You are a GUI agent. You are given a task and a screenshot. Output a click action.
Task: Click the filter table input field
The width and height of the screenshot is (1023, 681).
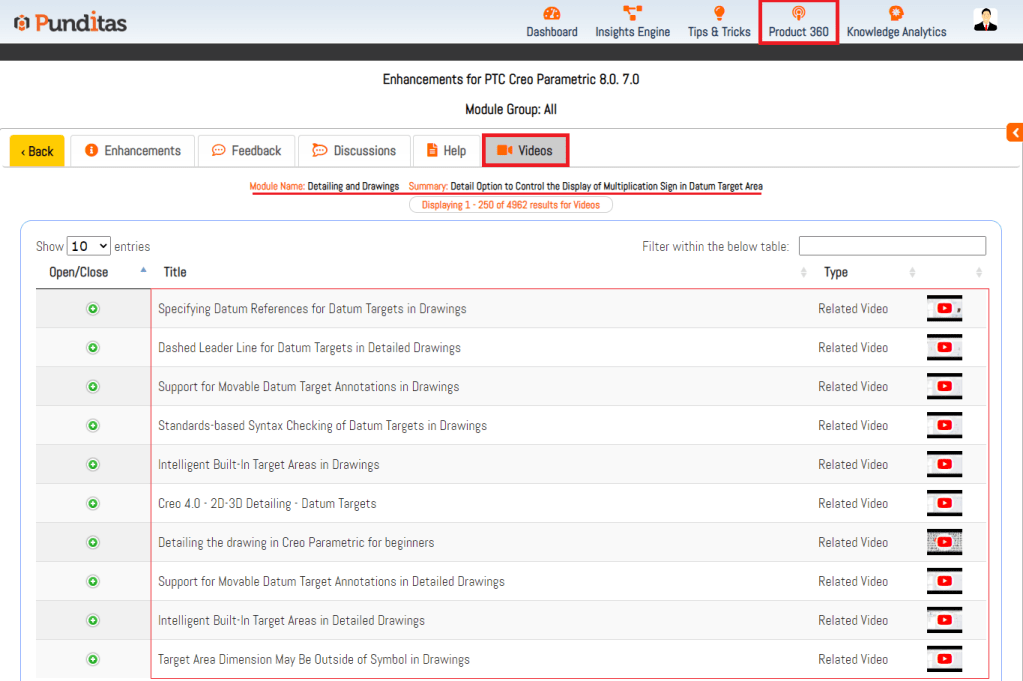(x=892, y=246)
